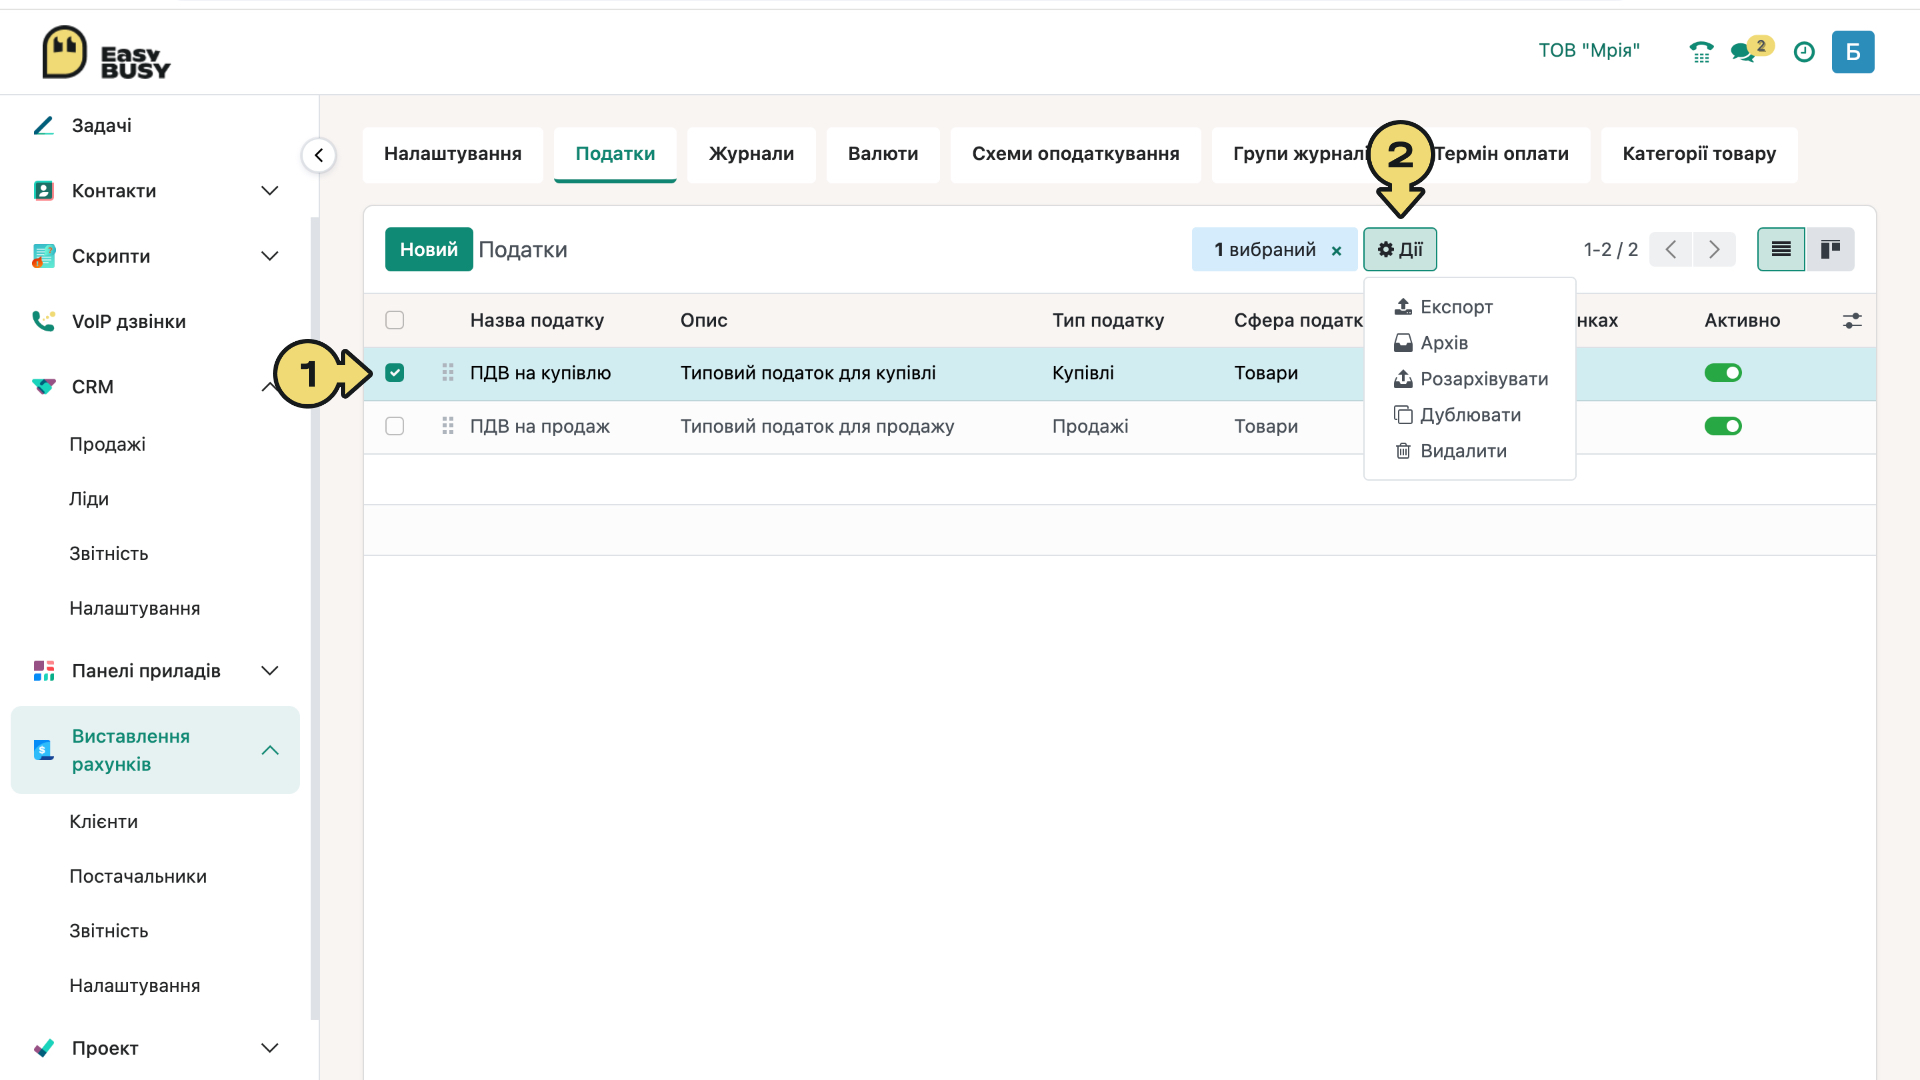Check the ПДВ на продаж row checkbox
The height and width of the screenshot is (1080, 1920).
coord(395,426)
